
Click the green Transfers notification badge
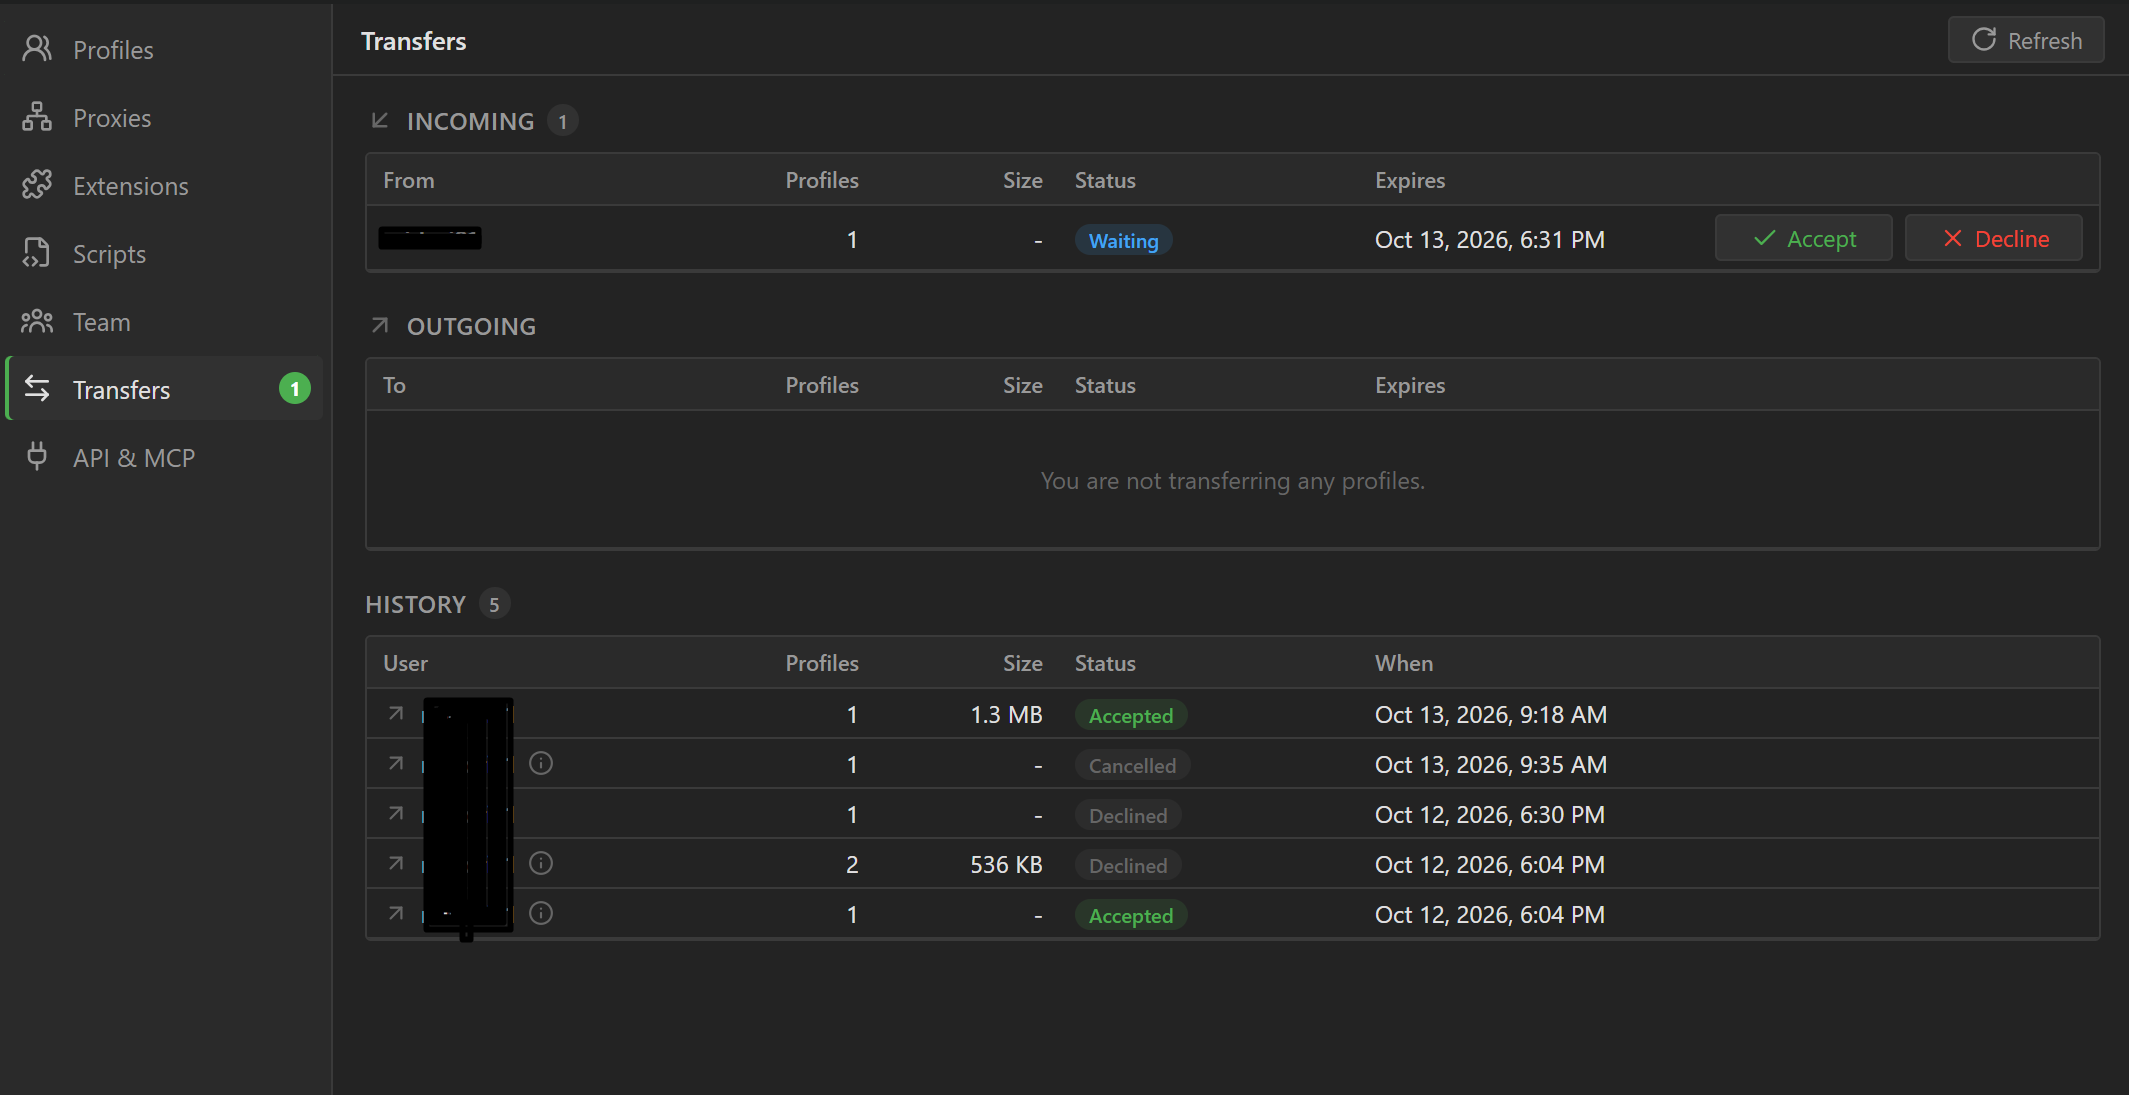point(295,389)
